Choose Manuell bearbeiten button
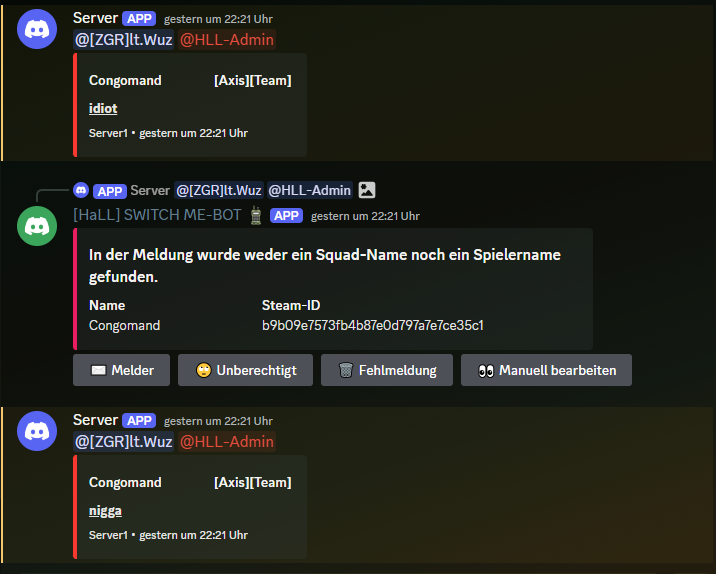This screenshot has height=574, width=716. [546, 370]
